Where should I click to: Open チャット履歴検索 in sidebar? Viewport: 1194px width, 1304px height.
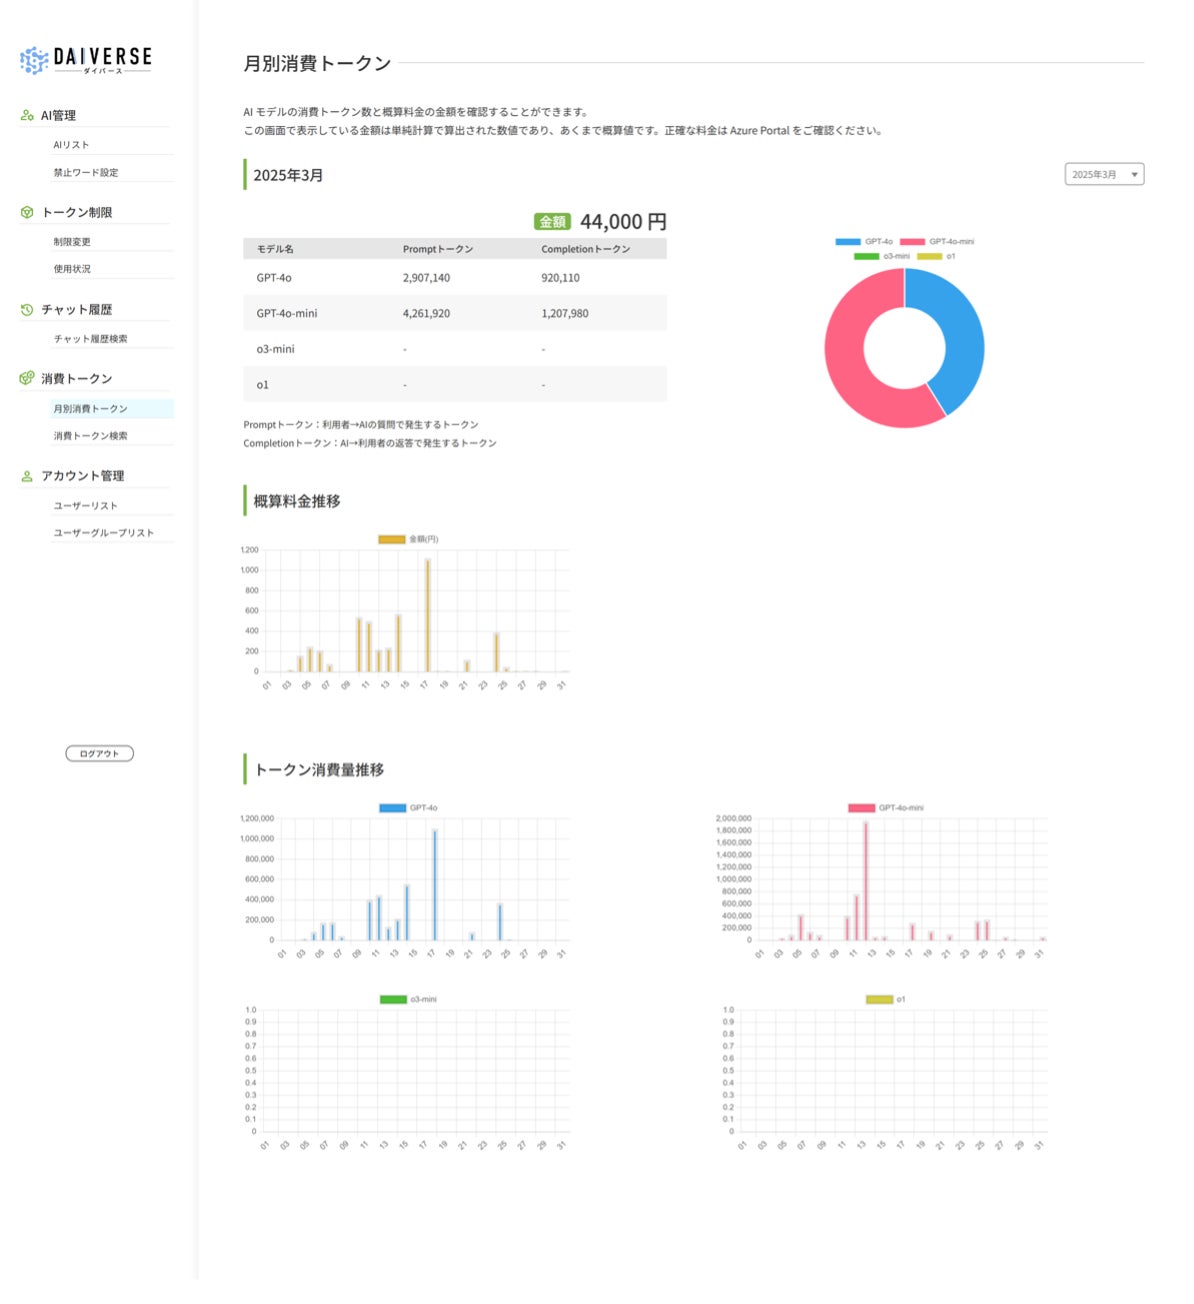point(90,339)
